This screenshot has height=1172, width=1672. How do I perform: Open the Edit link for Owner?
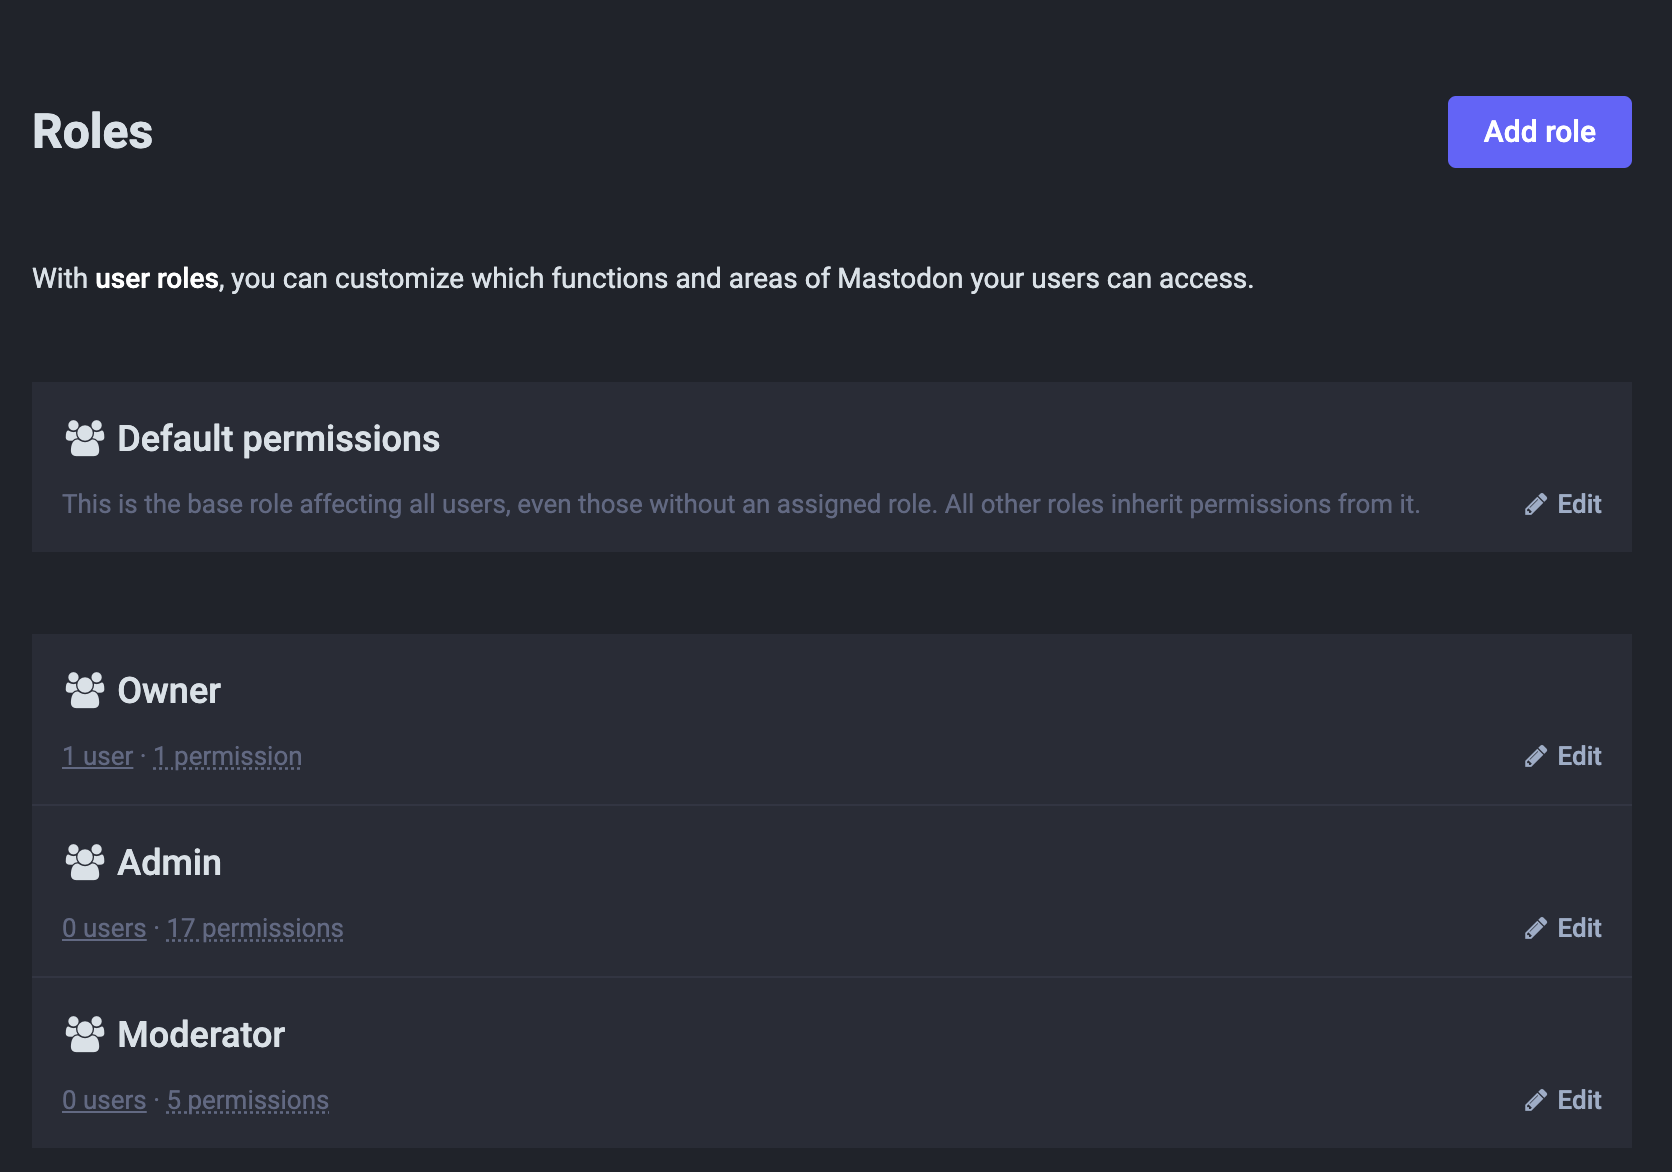pyautogui.click(x=1563, y=756)
